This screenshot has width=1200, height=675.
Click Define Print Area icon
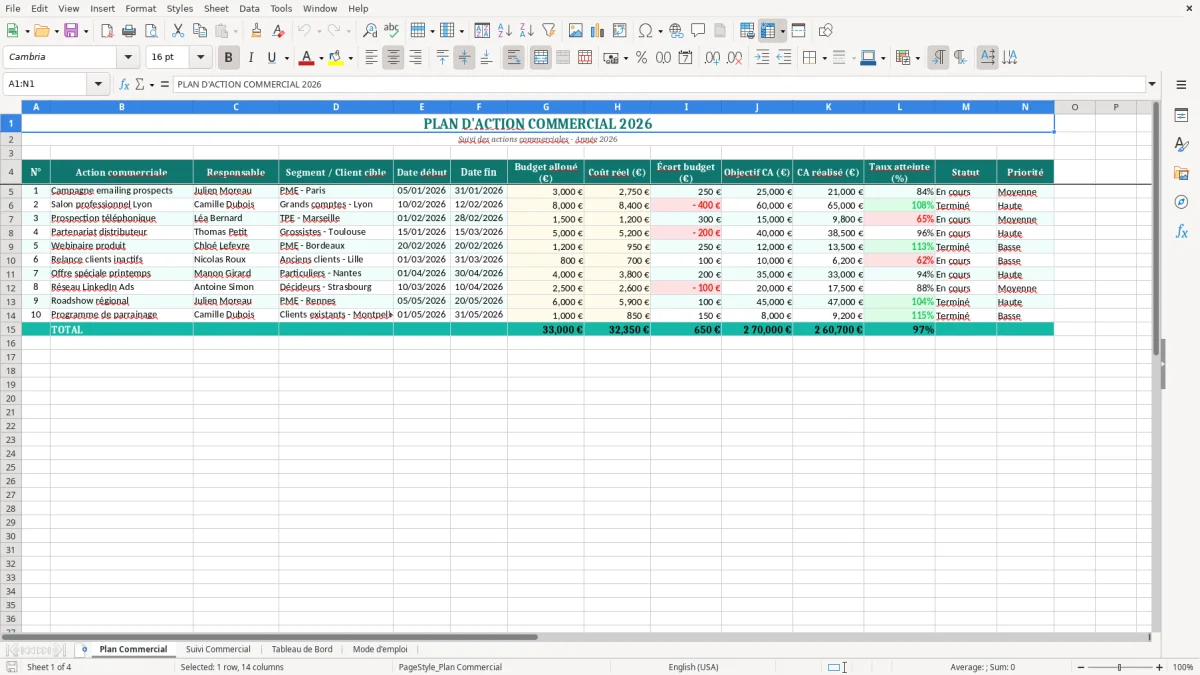click(747, 31)
